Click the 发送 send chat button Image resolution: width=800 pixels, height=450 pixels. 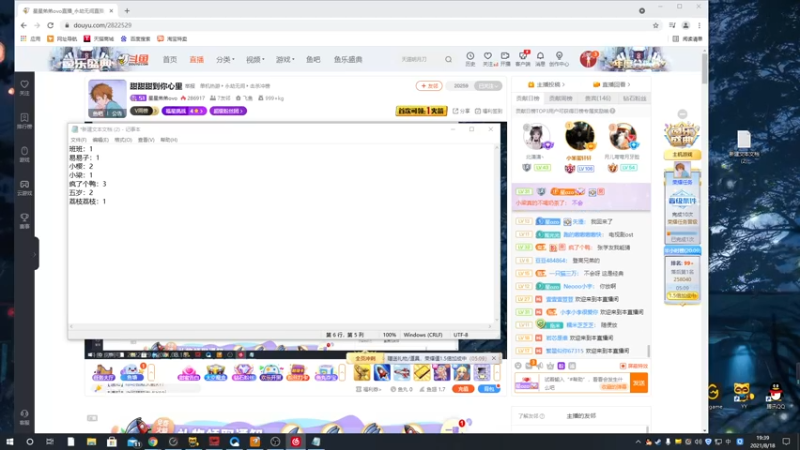639,383
